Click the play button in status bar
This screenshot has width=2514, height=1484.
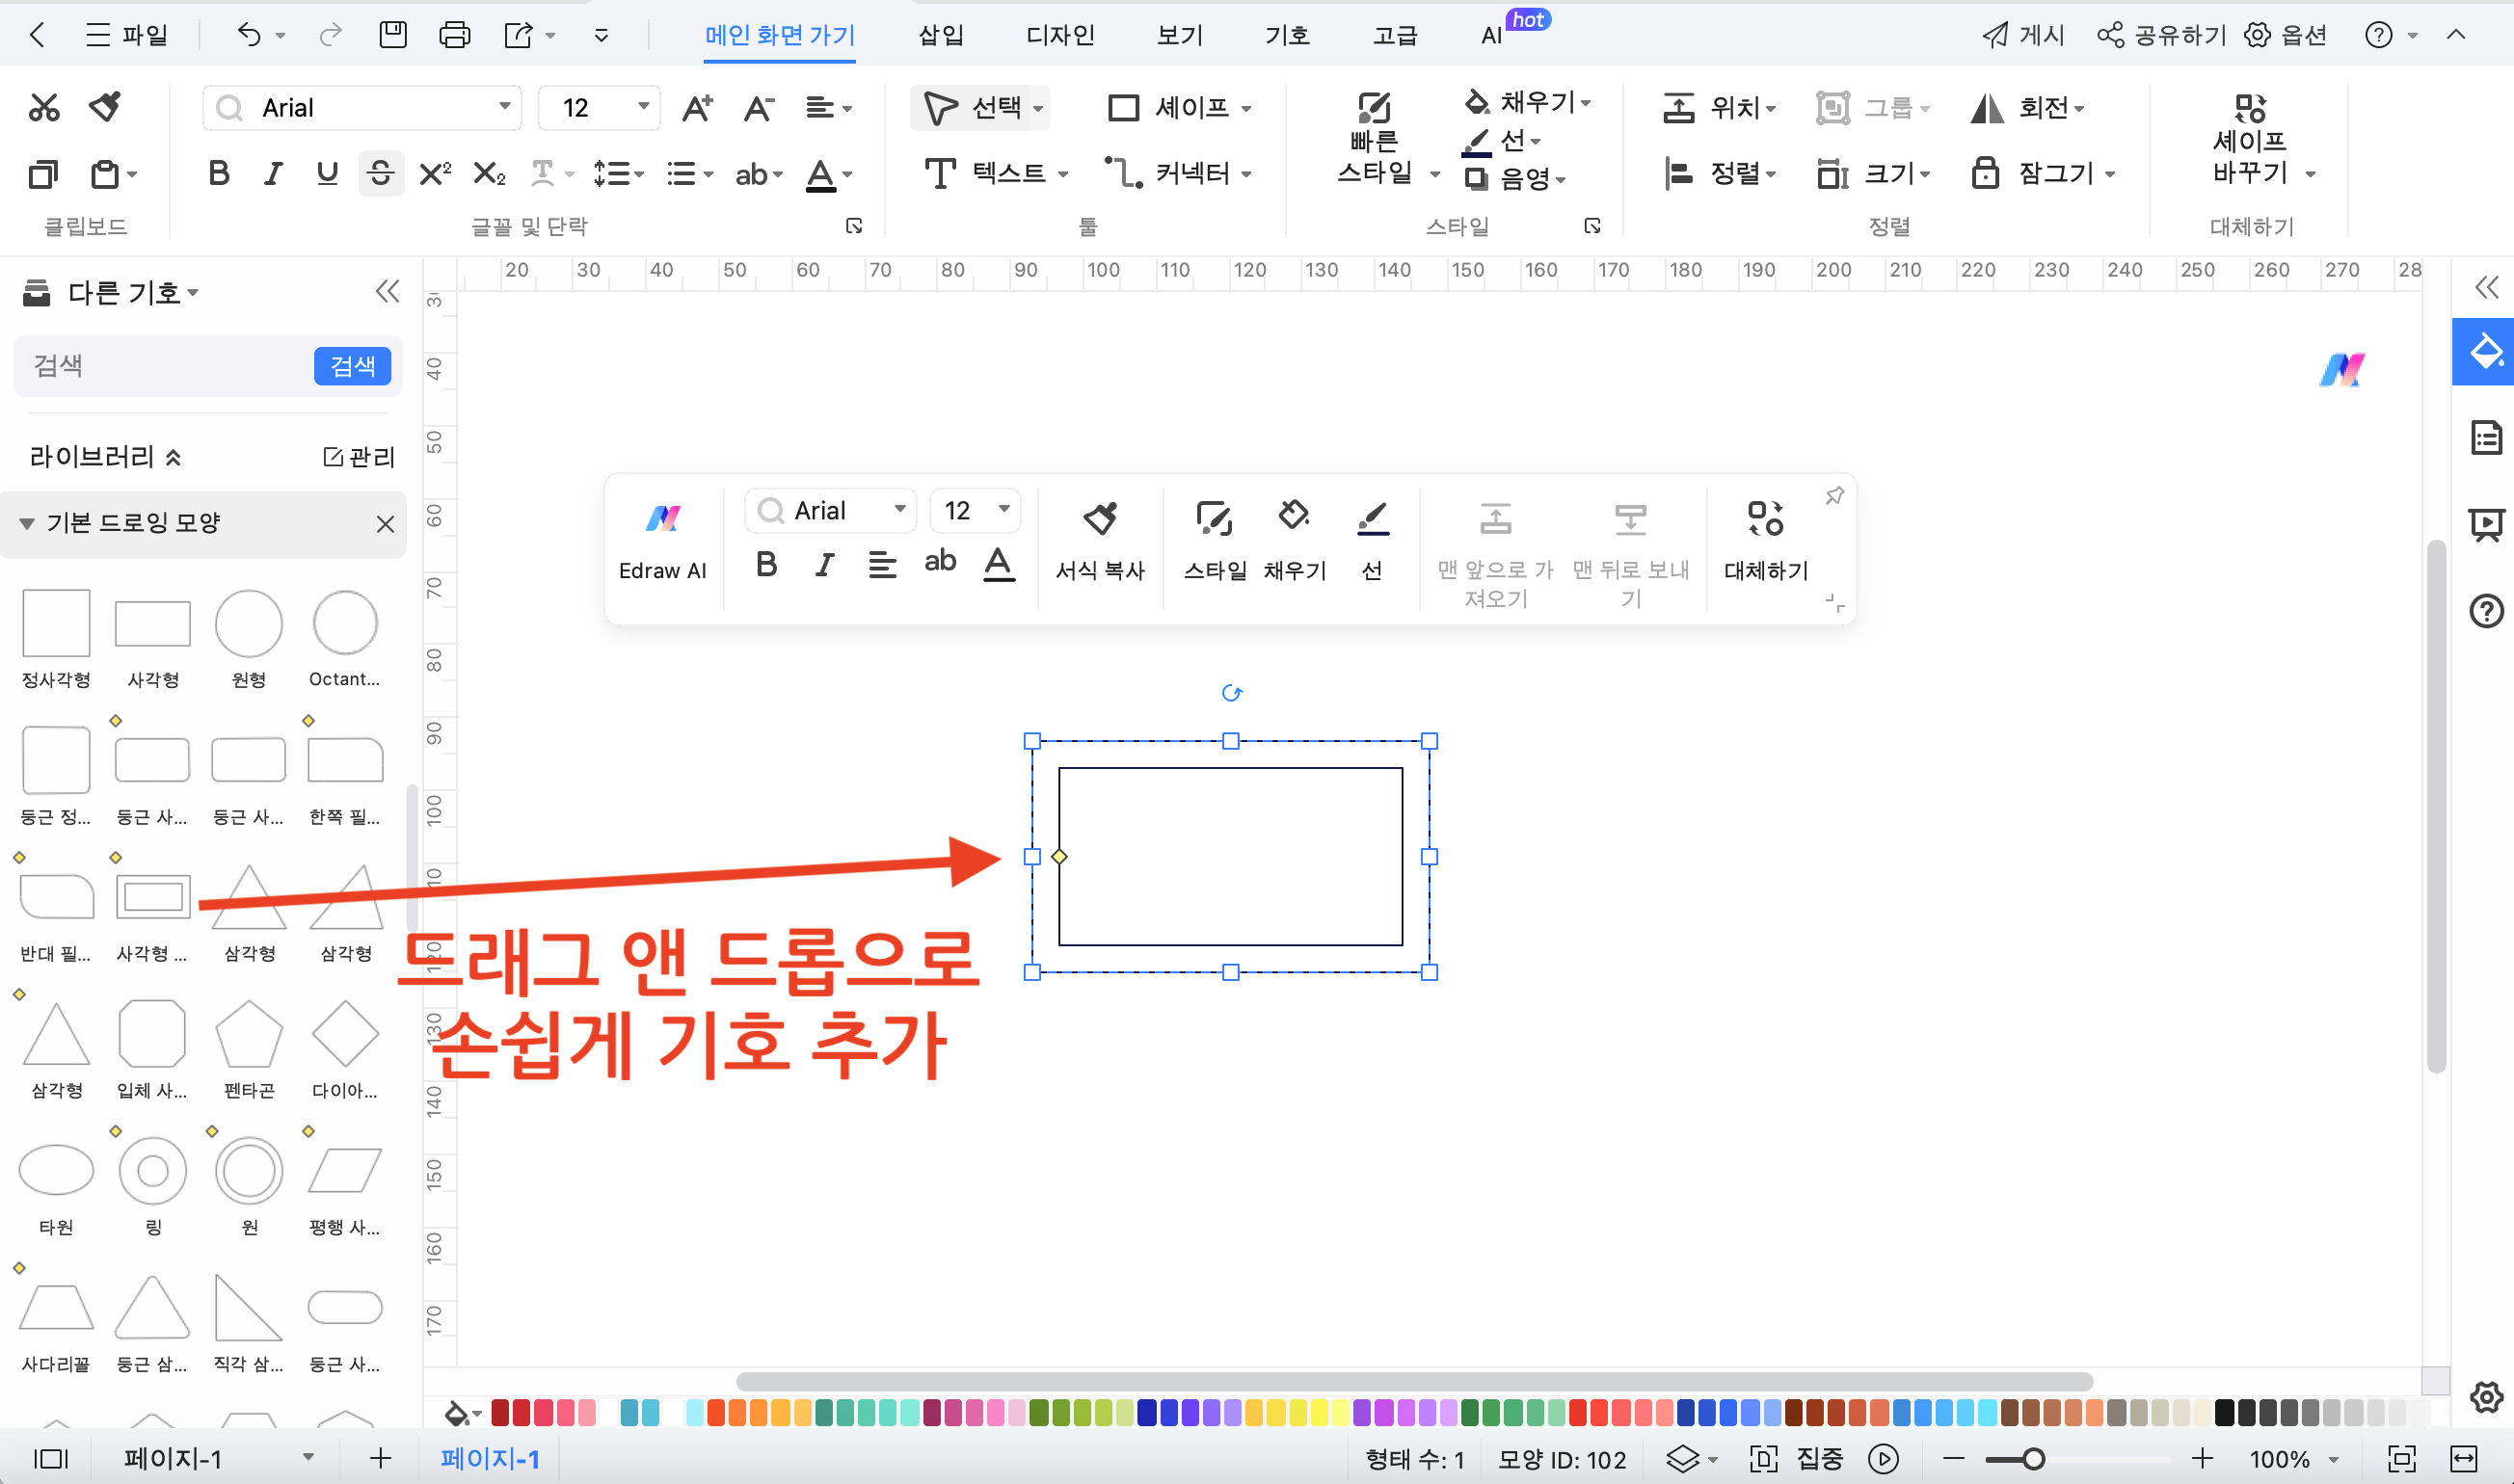click(1884, 1459)
